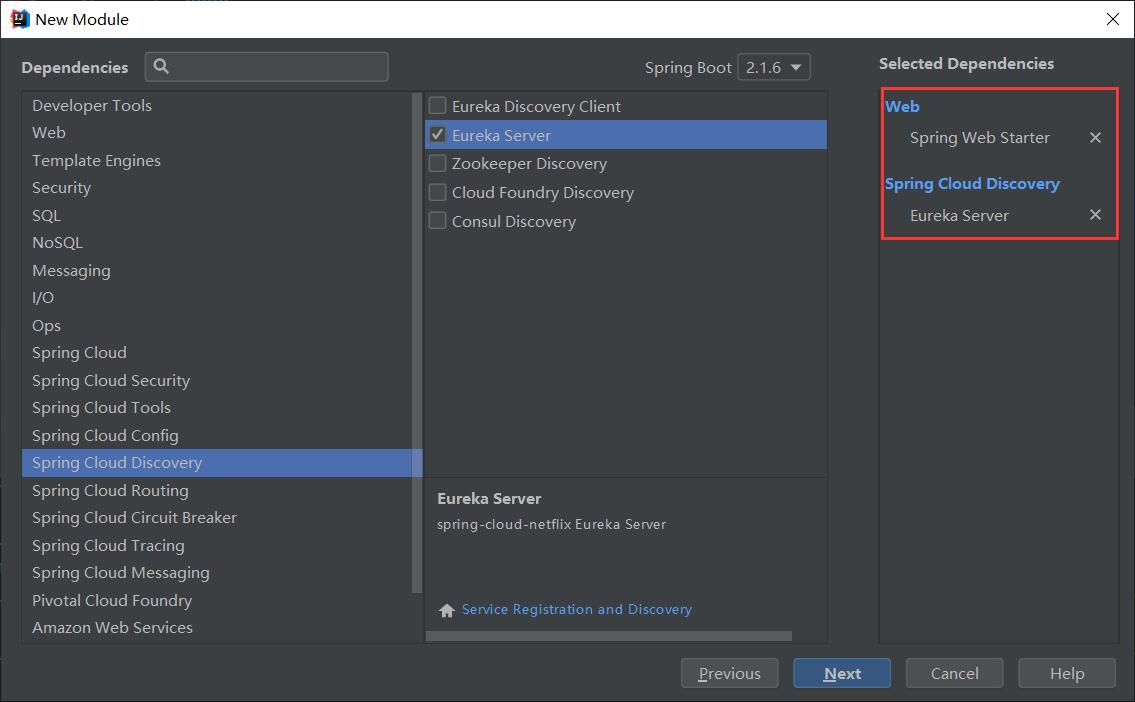Remove Eureka Server from selected dependencies
The width and height of the screenshot is (1135, 702).
point(1095,215)
